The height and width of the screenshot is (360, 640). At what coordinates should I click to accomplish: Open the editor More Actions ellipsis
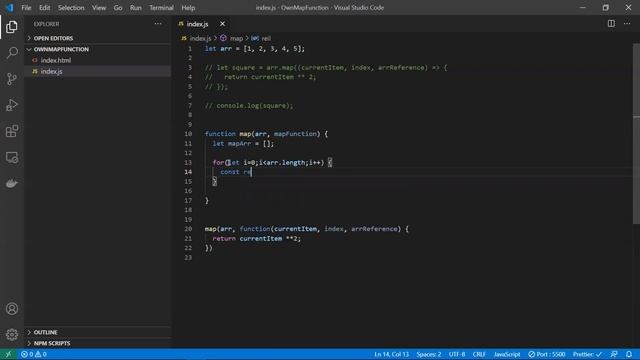[x=627, y=24]
